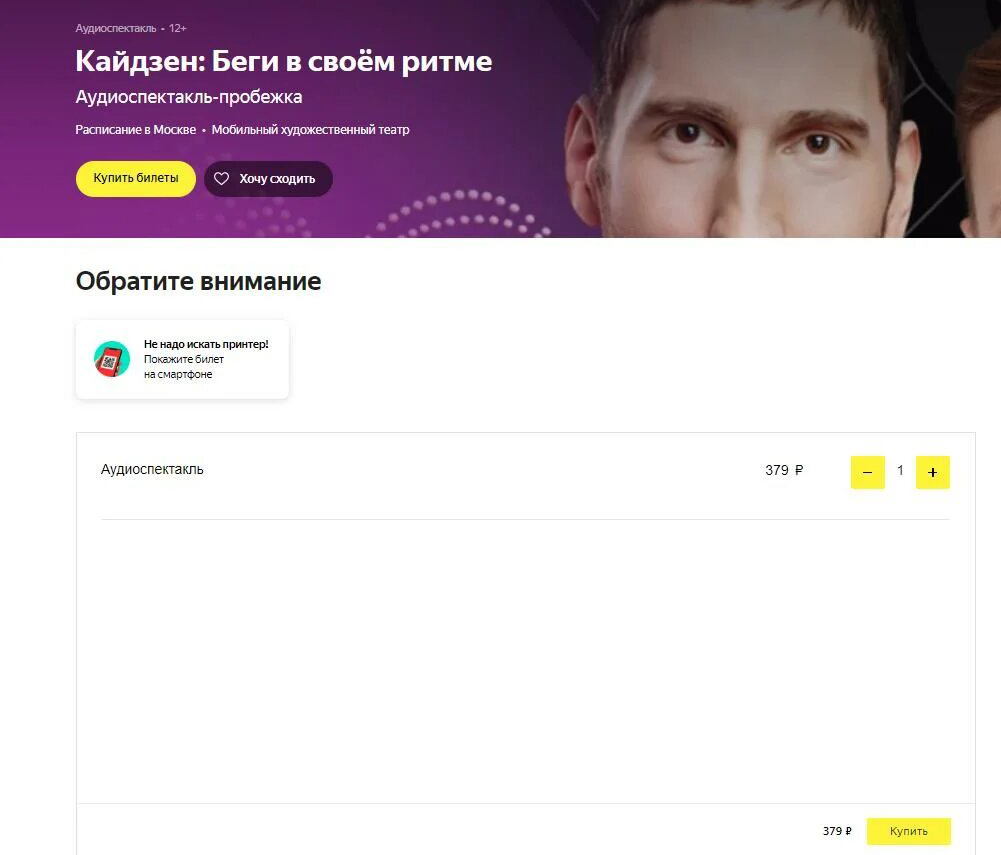Image resolution: width=1001 pixels, height=855 pixels.
Task: Click the 12+ age rating label
Action: [177, 28]
